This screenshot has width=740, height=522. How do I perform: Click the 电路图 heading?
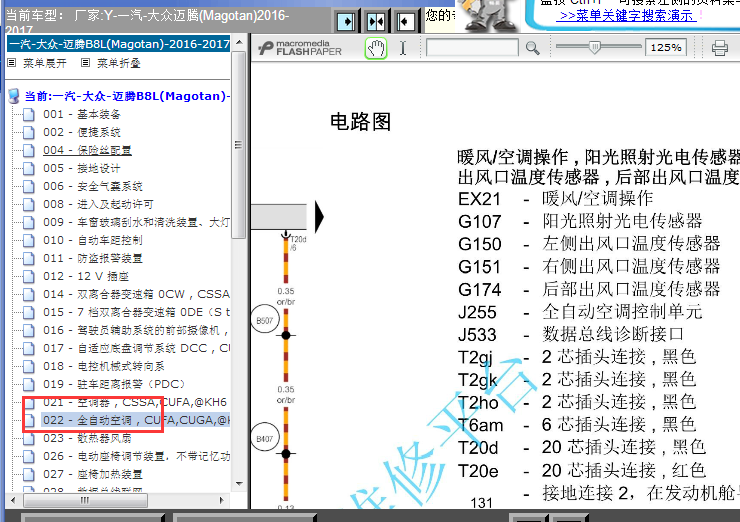pyautogui.click(x=360, y=122)
